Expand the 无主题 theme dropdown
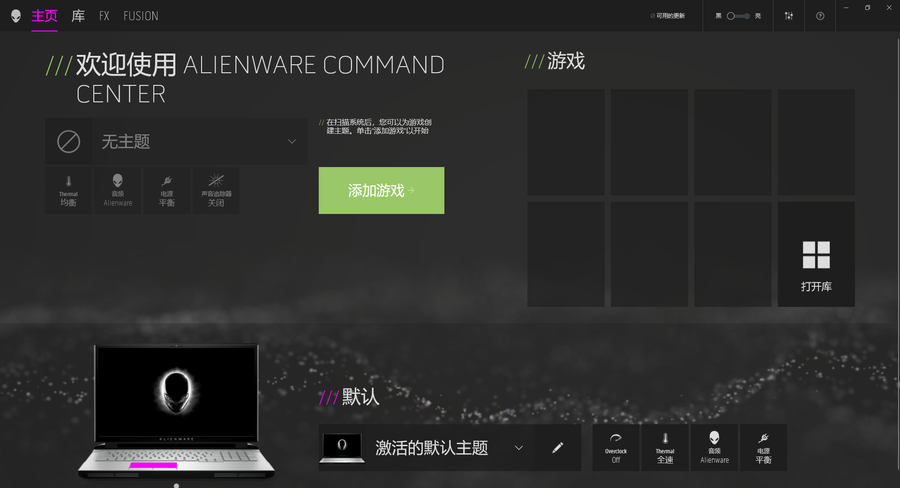900x488 pixels. pos(291,142)
